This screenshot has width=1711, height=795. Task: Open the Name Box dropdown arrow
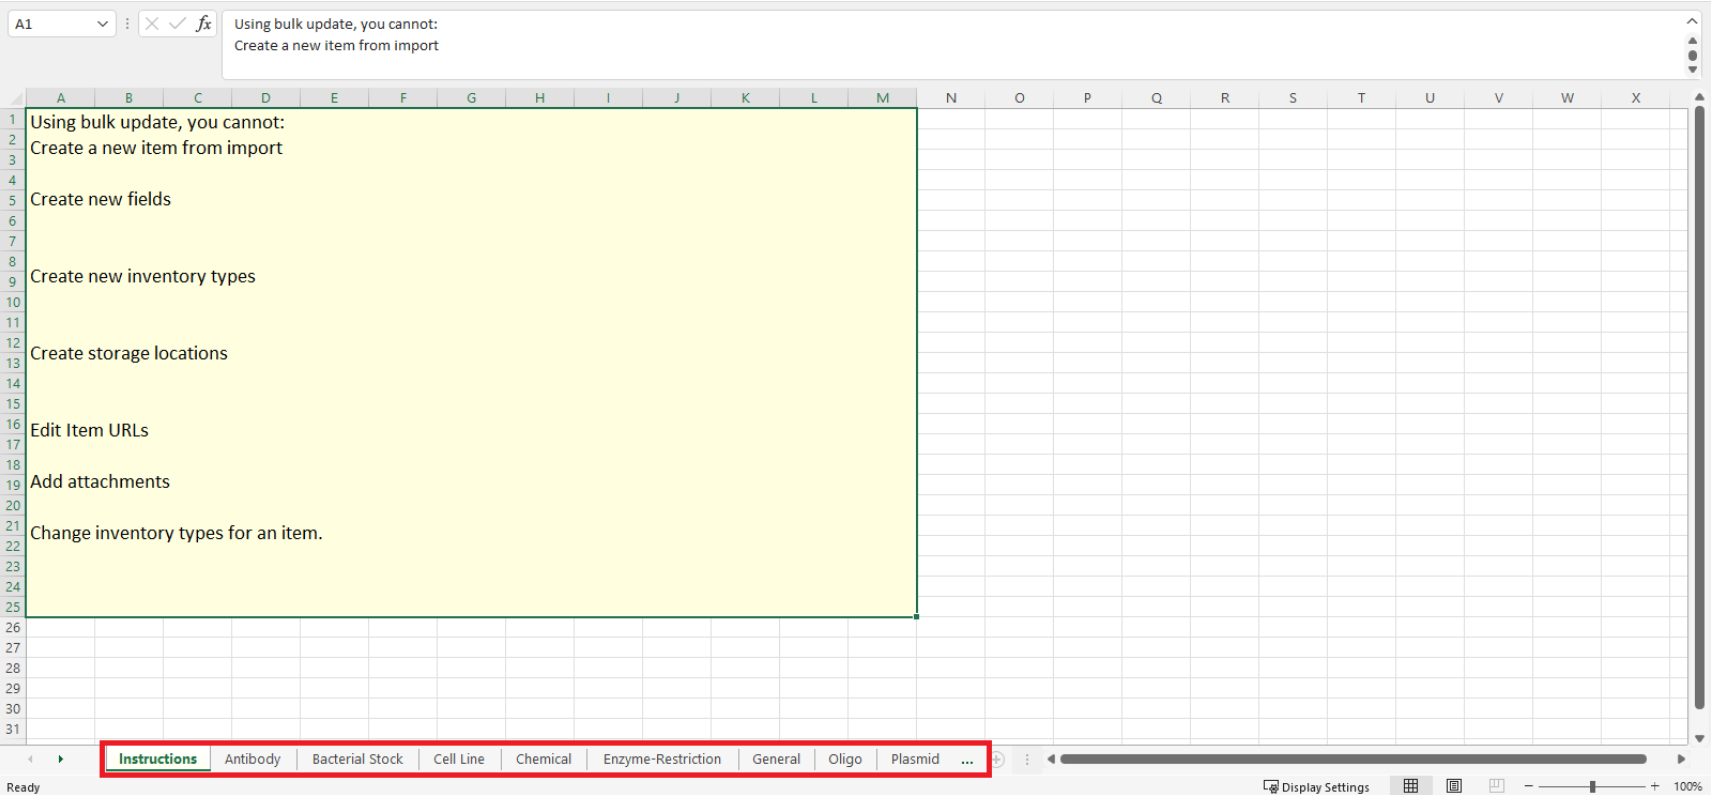tap(102, 24)
